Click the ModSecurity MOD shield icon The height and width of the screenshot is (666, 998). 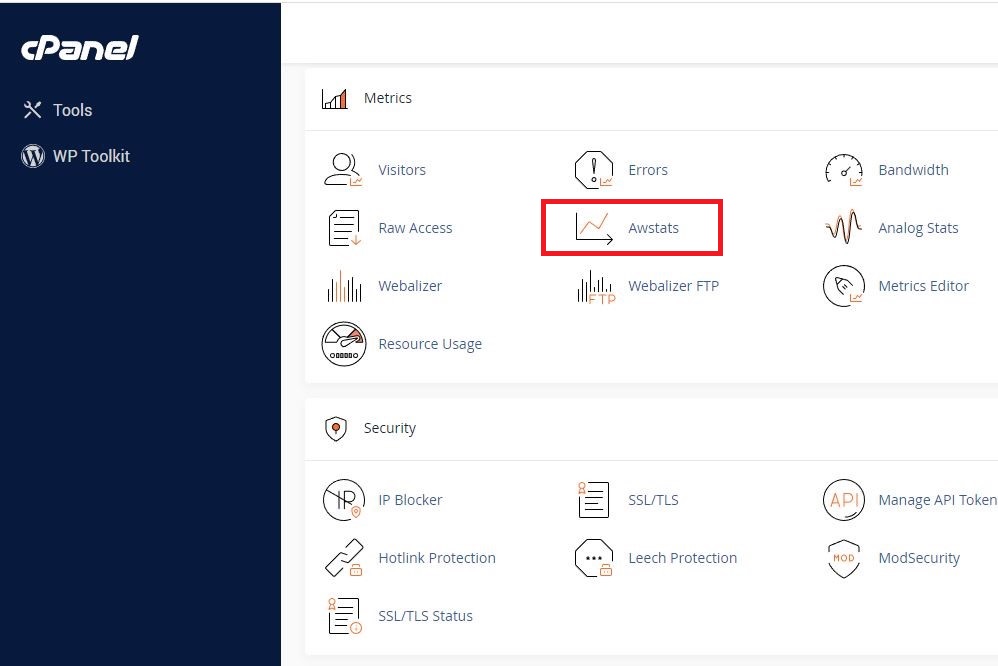point(844,558)
